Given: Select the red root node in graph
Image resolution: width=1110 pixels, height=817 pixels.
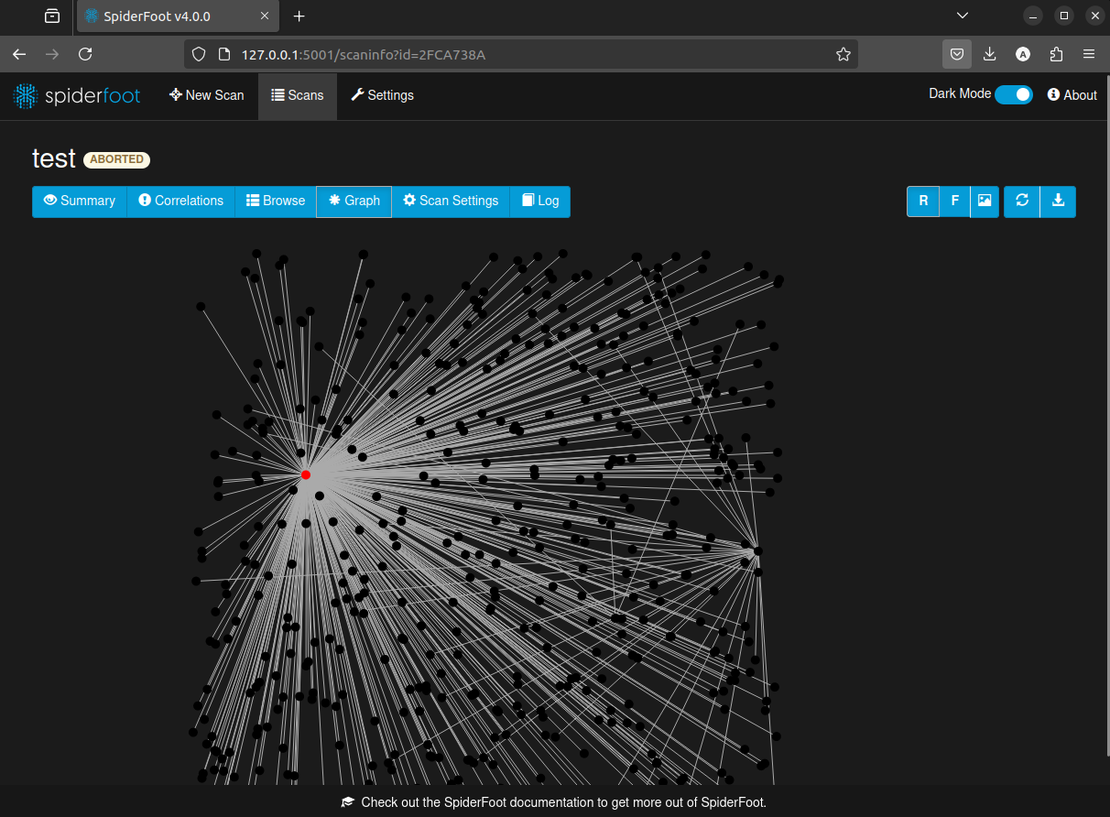Looking at the screenshot, I should (x=306, y=475).
